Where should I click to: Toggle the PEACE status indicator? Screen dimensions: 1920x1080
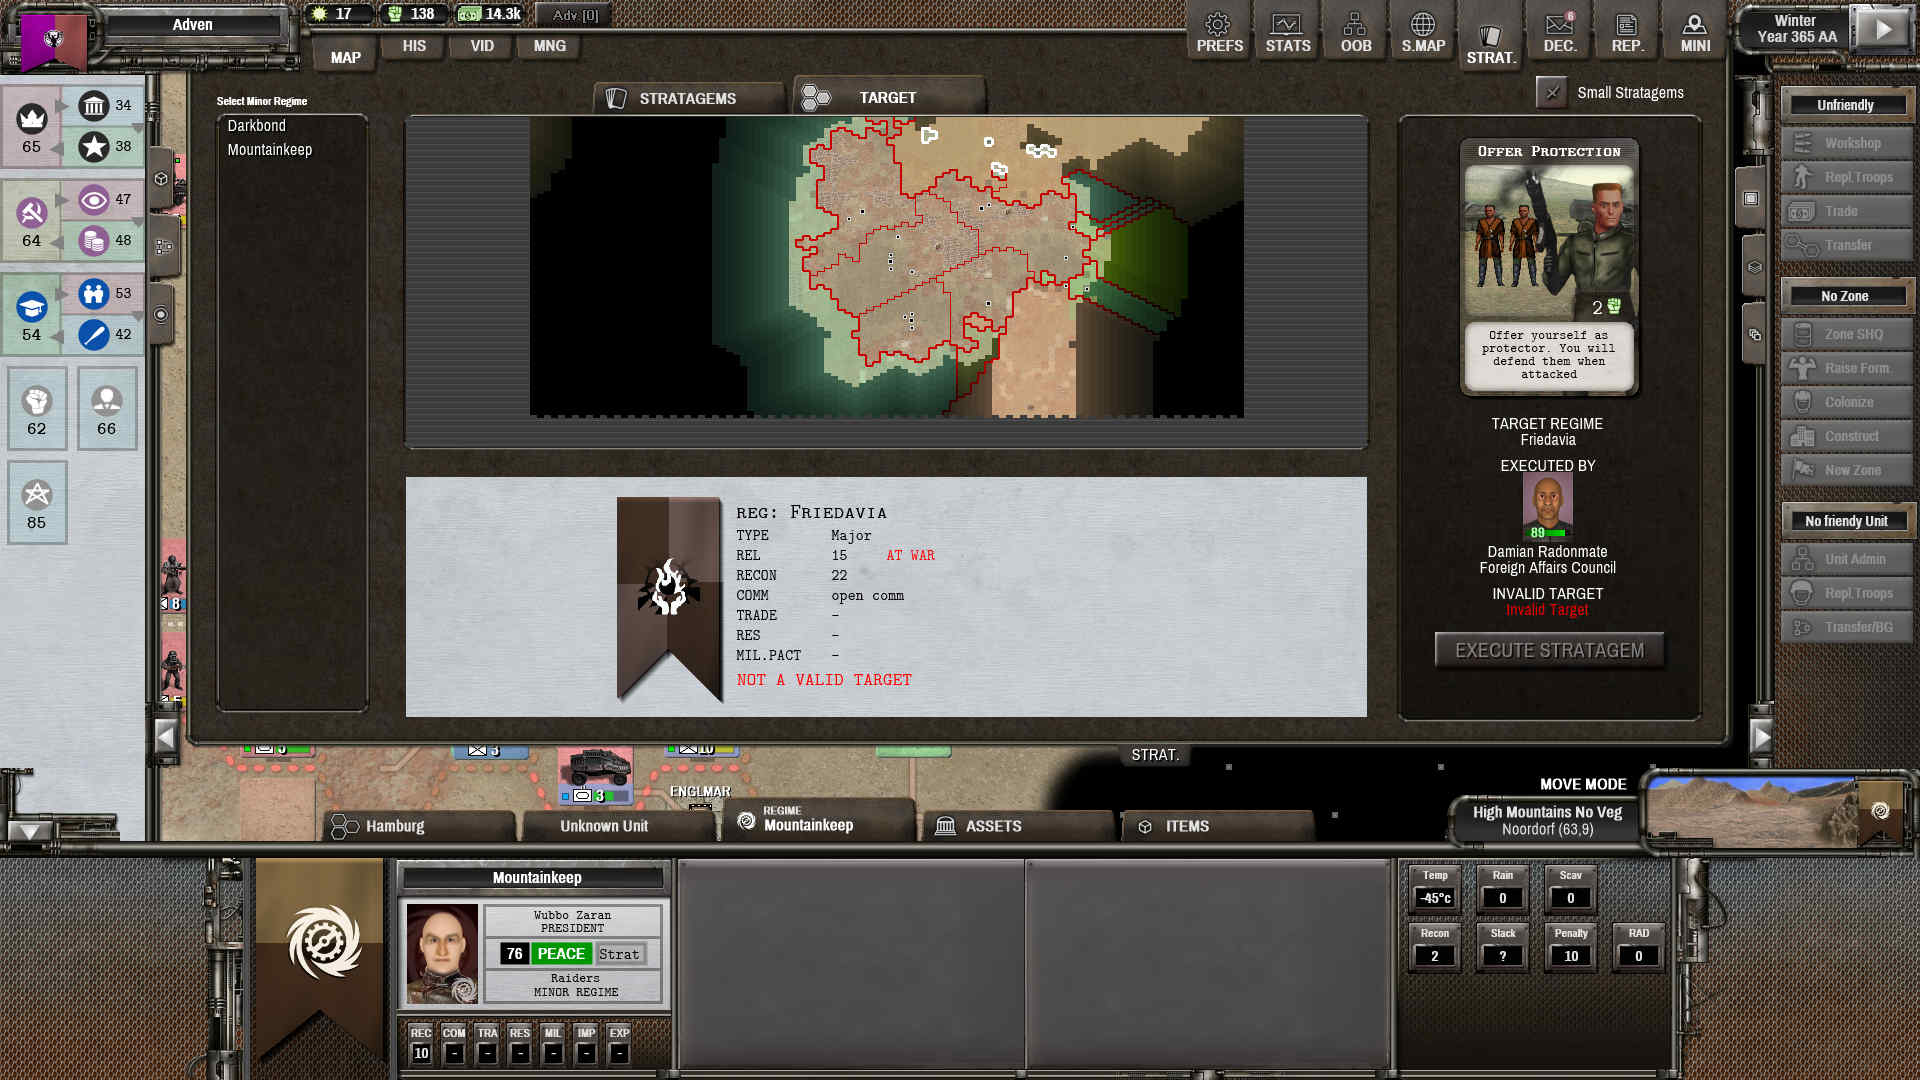coord(560,954)
